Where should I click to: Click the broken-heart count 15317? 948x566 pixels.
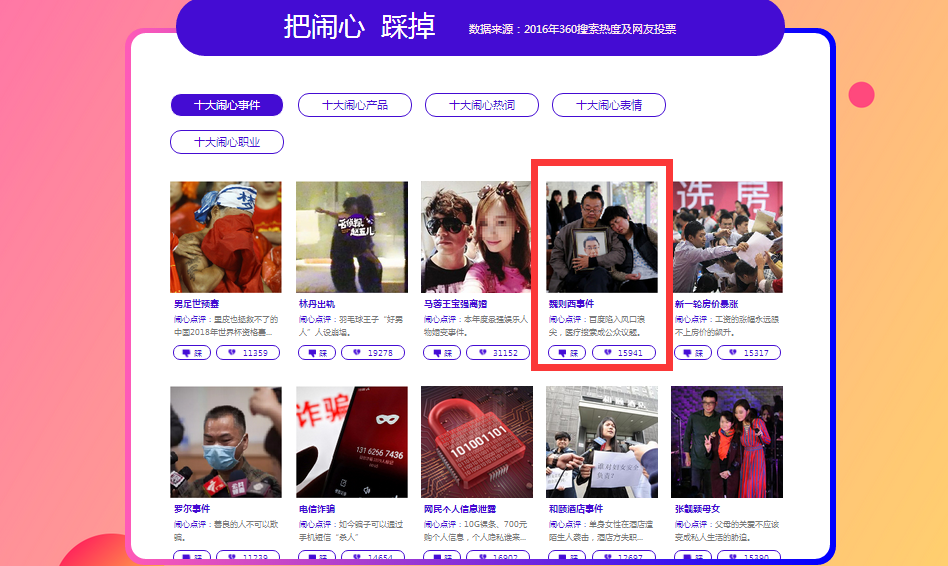pyautogui.click(x=749, y=353)
